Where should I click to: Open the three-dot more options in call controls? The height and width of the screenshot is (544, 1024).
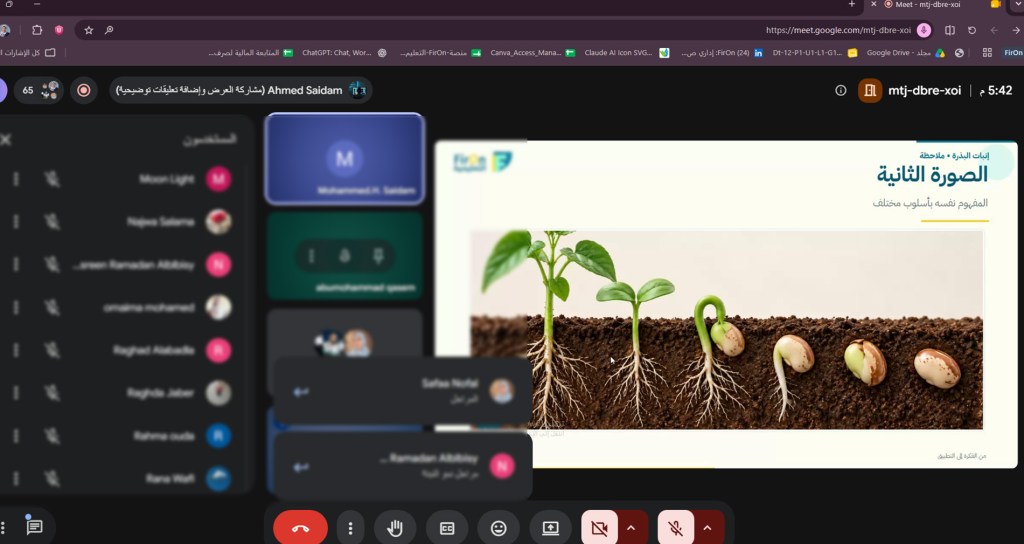tap(351, 528)
